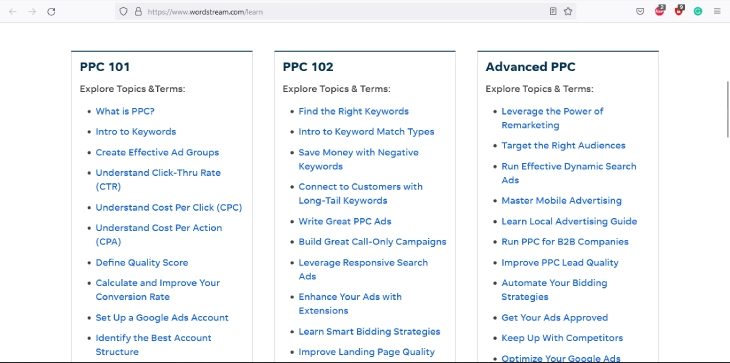Open Set Up a Google Ads Account link
This screenshot has height=363, width=730.
click(x=162, y=317)
